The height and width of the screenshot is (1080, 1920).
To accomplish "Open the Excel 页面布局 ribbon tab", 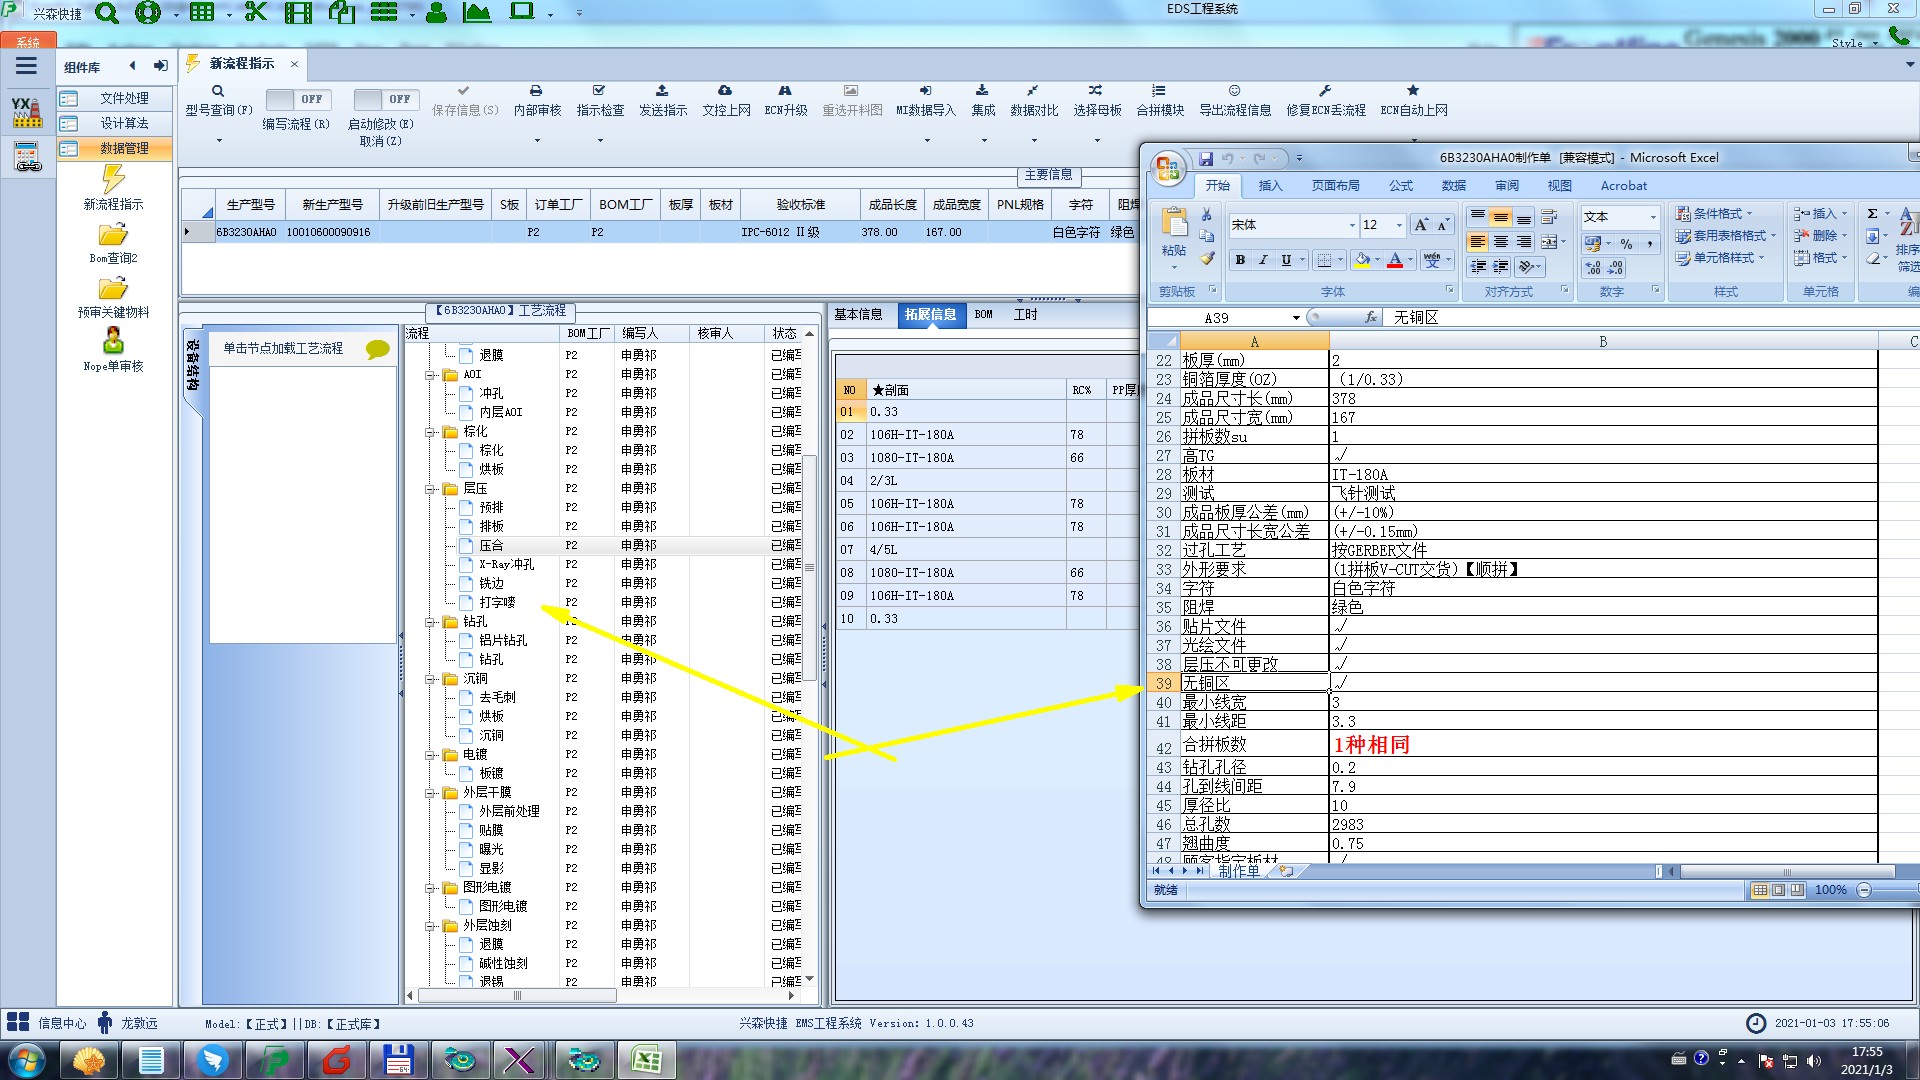I will click(1335, 186).
